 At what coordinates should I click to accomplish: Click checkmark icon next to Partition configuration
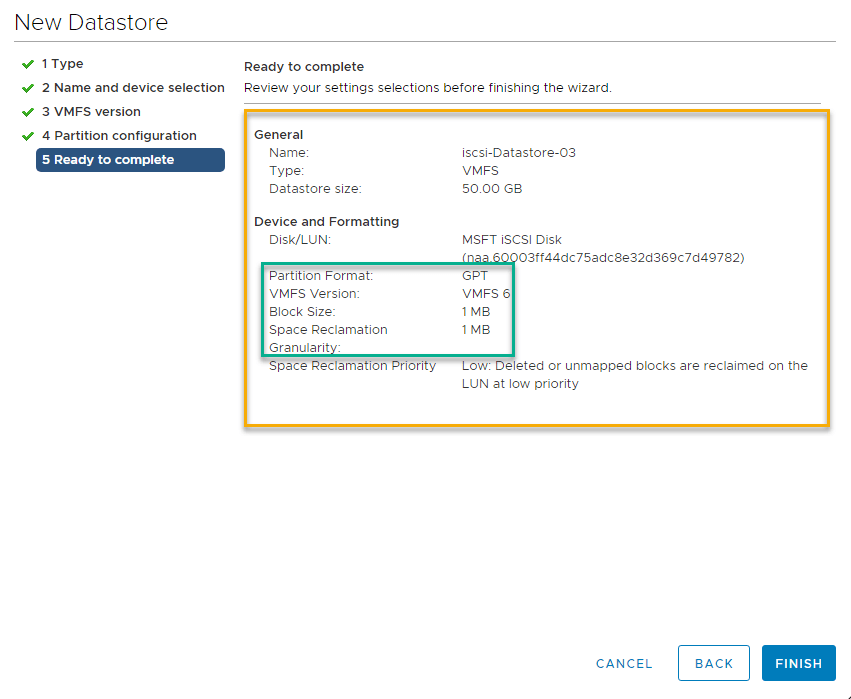pyautogui.click(x=28, y=136)
